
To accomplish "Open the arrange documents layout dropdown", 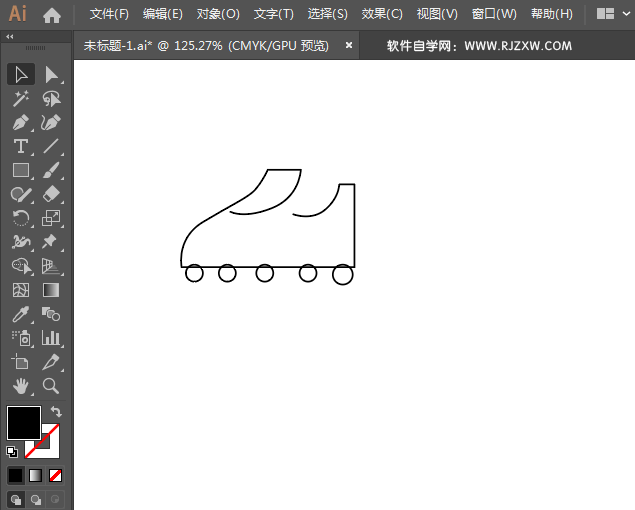I will [x=613, y=14].
